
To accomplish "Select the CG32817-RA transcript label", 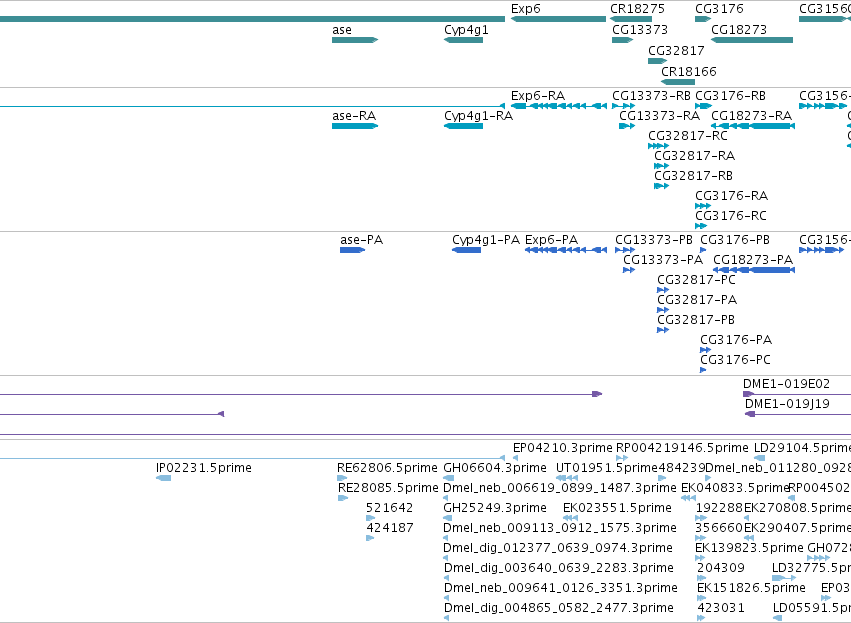I will click(694, 156).
